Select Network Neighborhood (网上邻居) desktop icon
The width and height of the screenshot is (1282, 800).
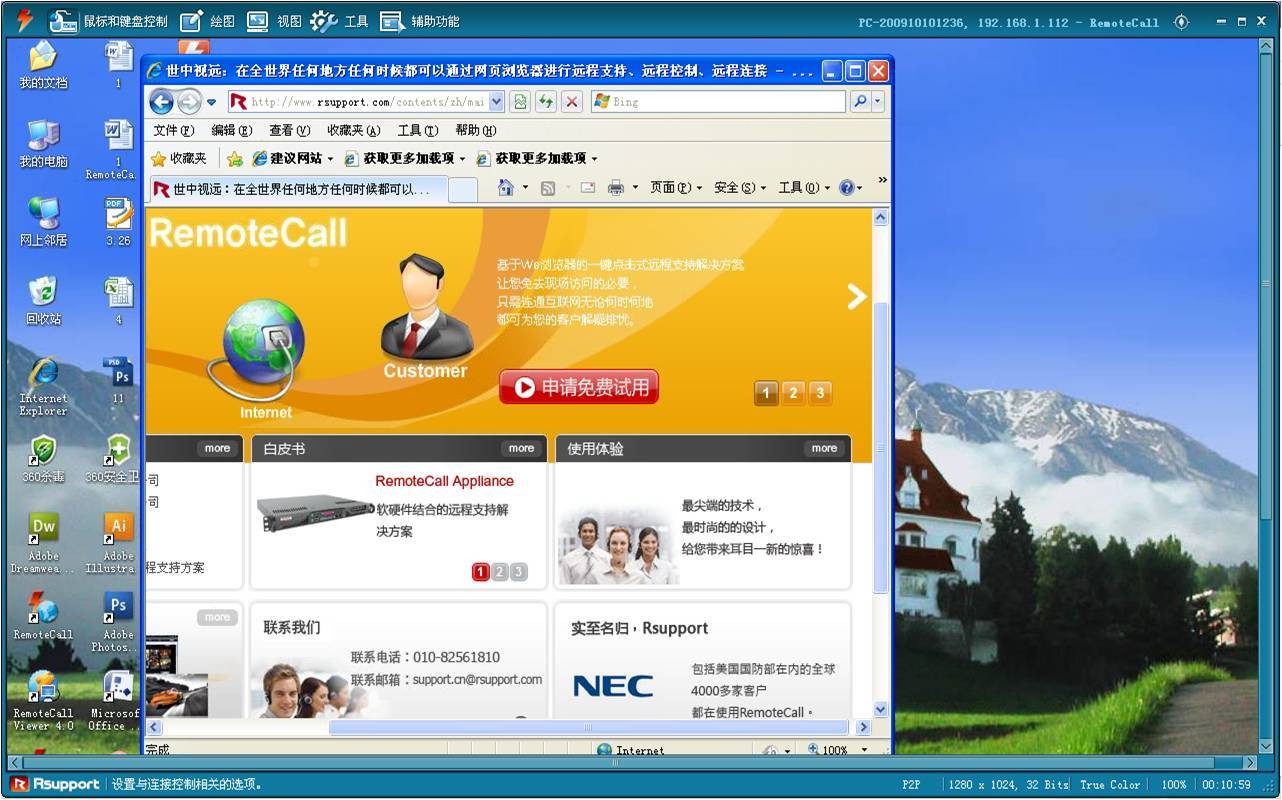tap(43, 222)
